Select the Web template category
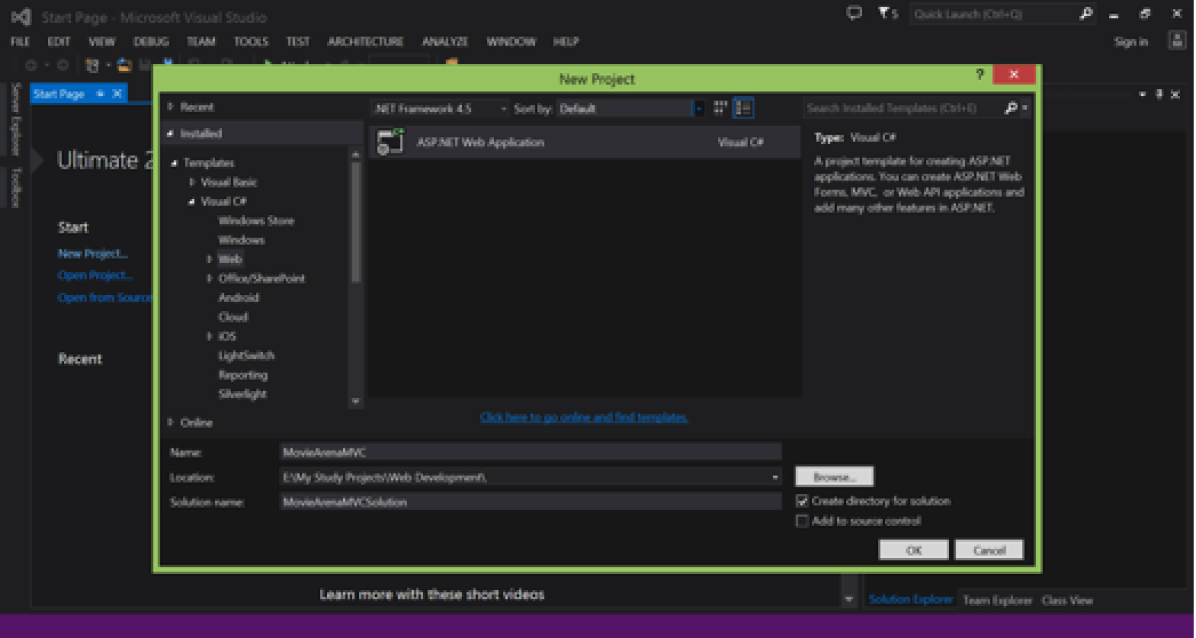This screenshot has height=638, width=1196. click(x=230, y=259)
